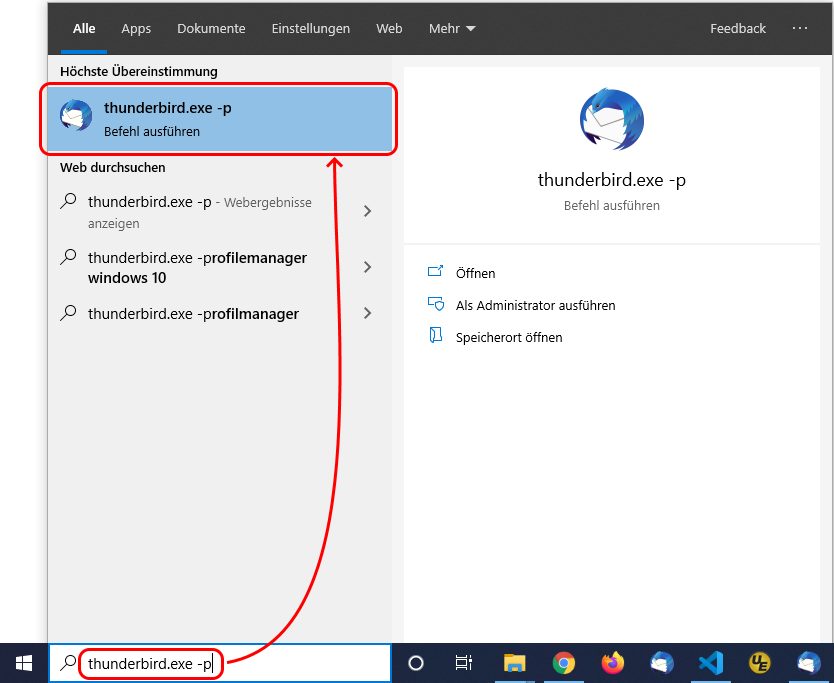Switch to the Einstellungen tab
This screenshot has height=683, width=834.
click(x=310, y=29)
